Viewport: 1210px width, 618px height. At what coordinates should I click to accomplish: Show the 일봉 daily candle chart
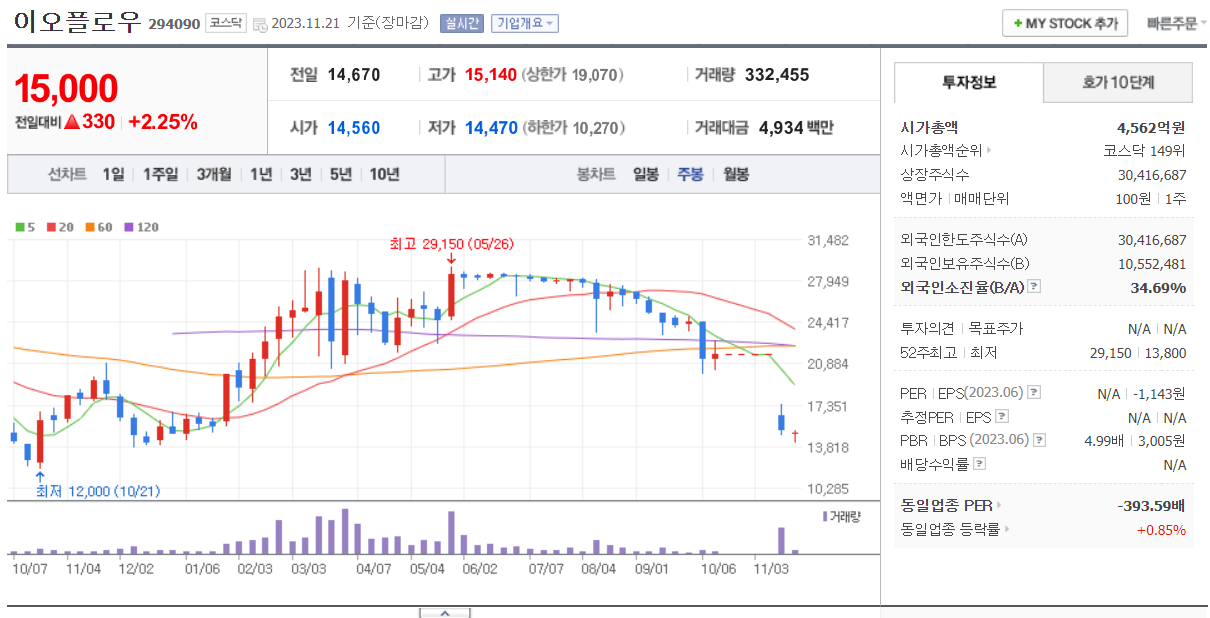[x=646, y=174]
